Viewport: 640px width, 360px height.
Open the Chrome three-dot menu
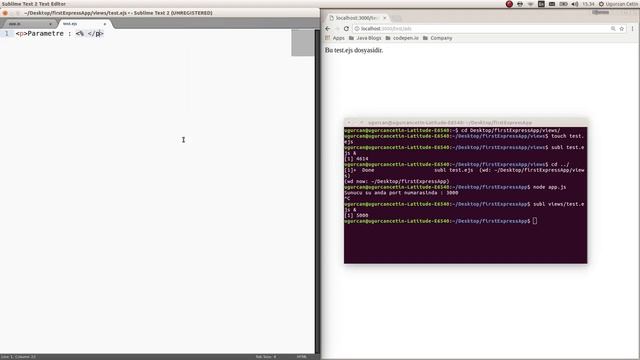click(632, 29)
